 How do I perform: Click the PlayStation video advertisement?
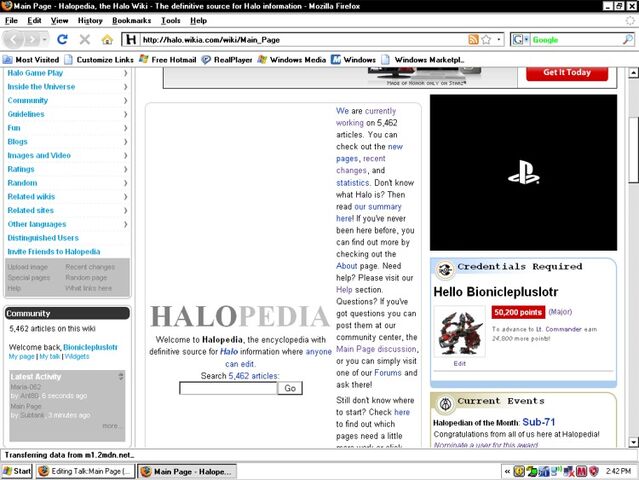click(523, 173)
